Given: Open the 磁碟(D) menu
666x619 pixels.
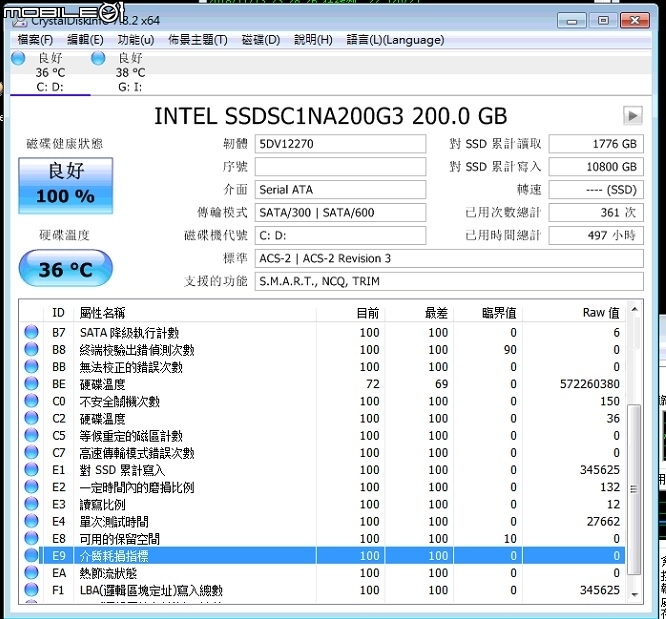Looking at the screenshot, I should [x=260, y=40].
